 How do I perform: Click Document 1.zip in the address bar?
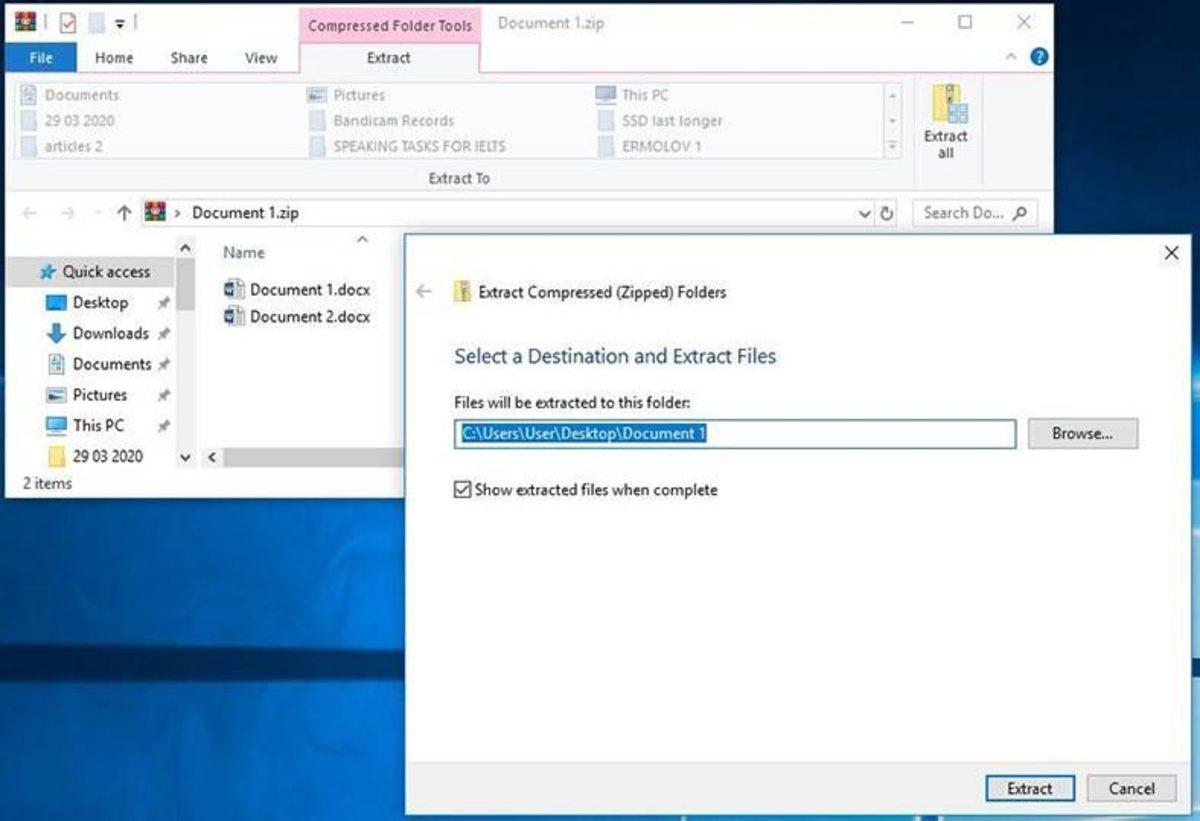pyautogui.click(x=245, y=213)
